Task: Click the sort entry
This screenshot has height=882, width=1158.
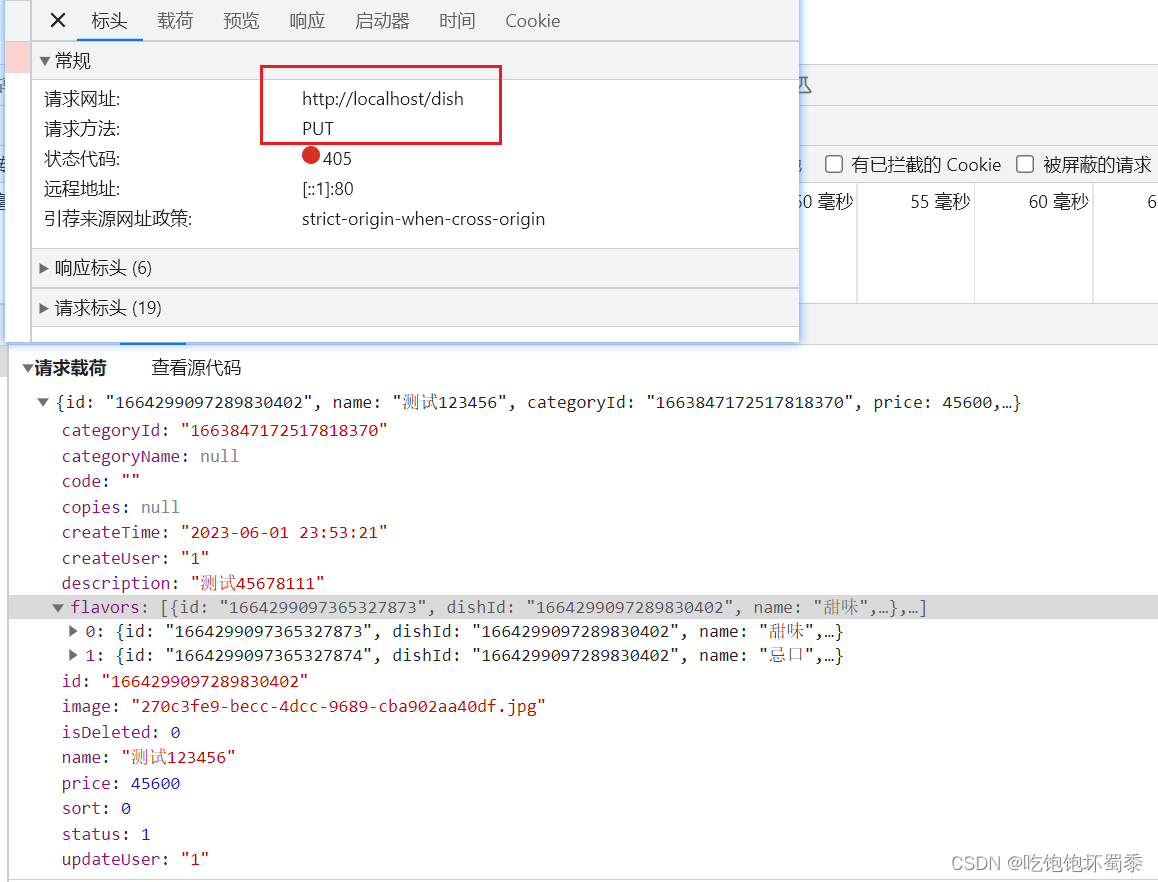Action: [x=97, y=809]
